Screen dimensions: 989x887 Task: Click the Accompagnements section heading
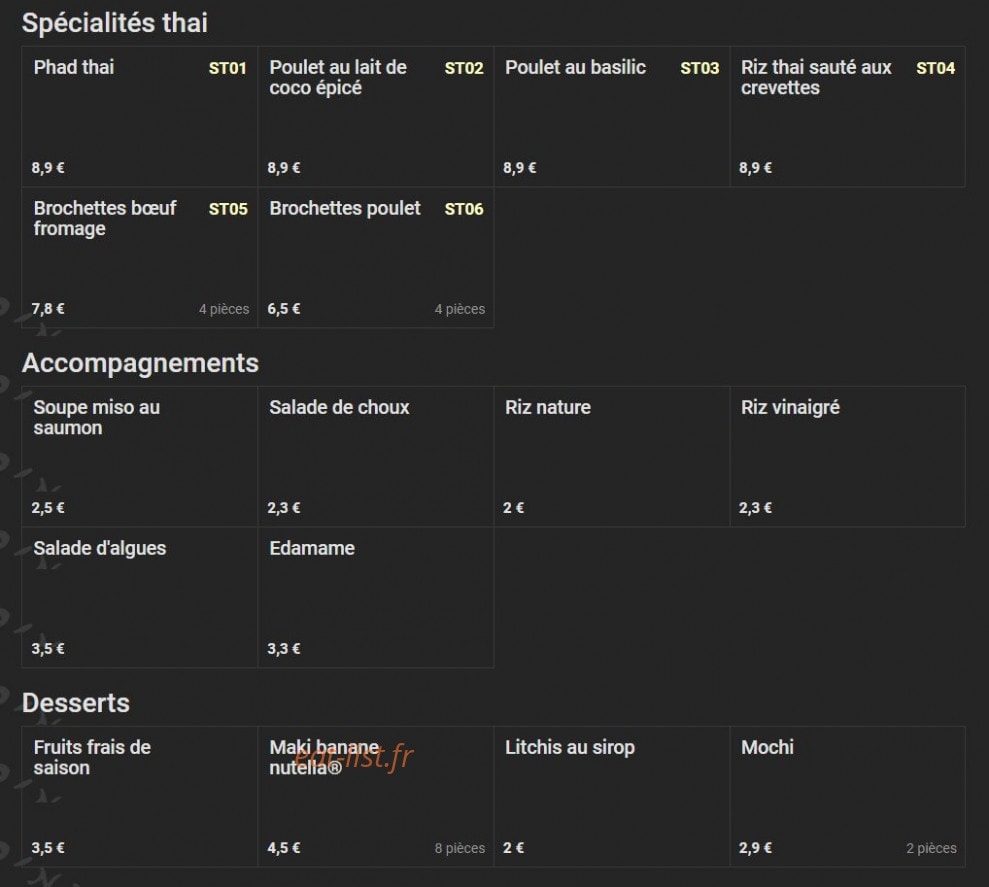140,363
